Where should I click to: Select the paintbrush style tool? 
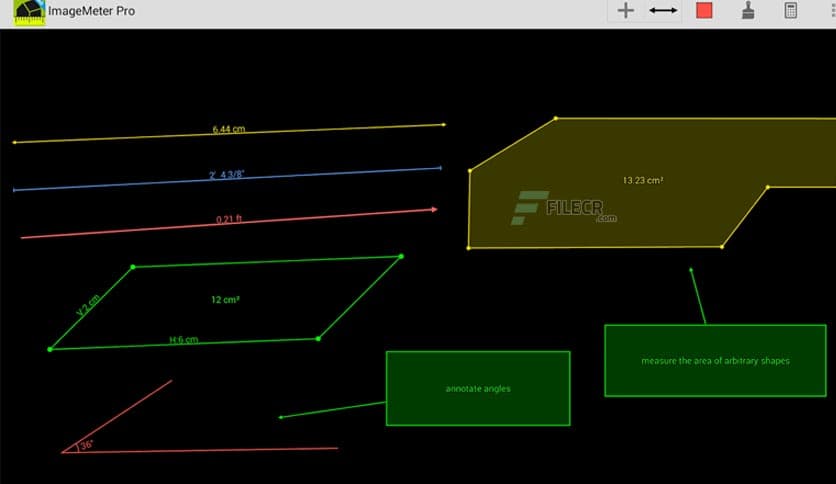[747, 11]
